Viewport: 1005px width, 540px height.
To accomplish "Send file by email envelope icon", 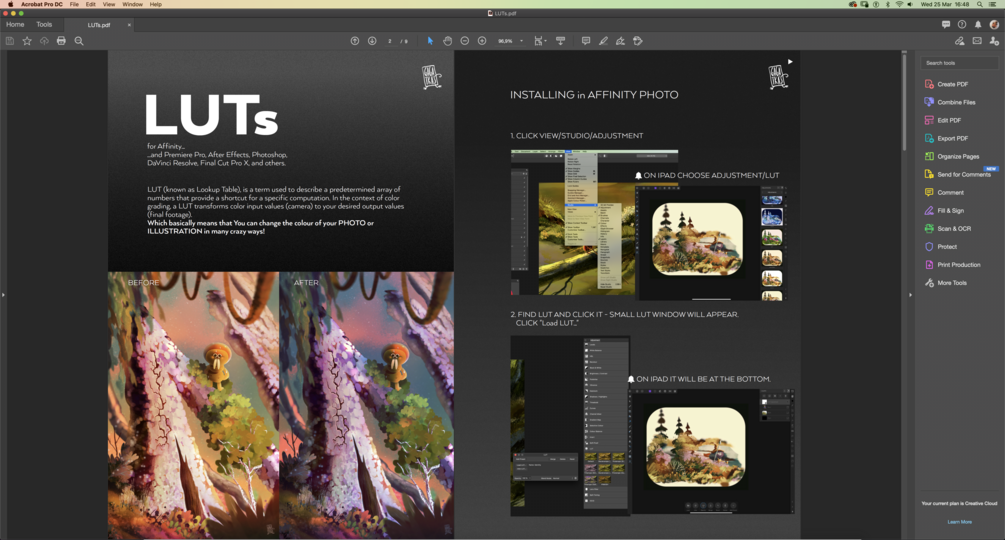I will coord(977,41).
